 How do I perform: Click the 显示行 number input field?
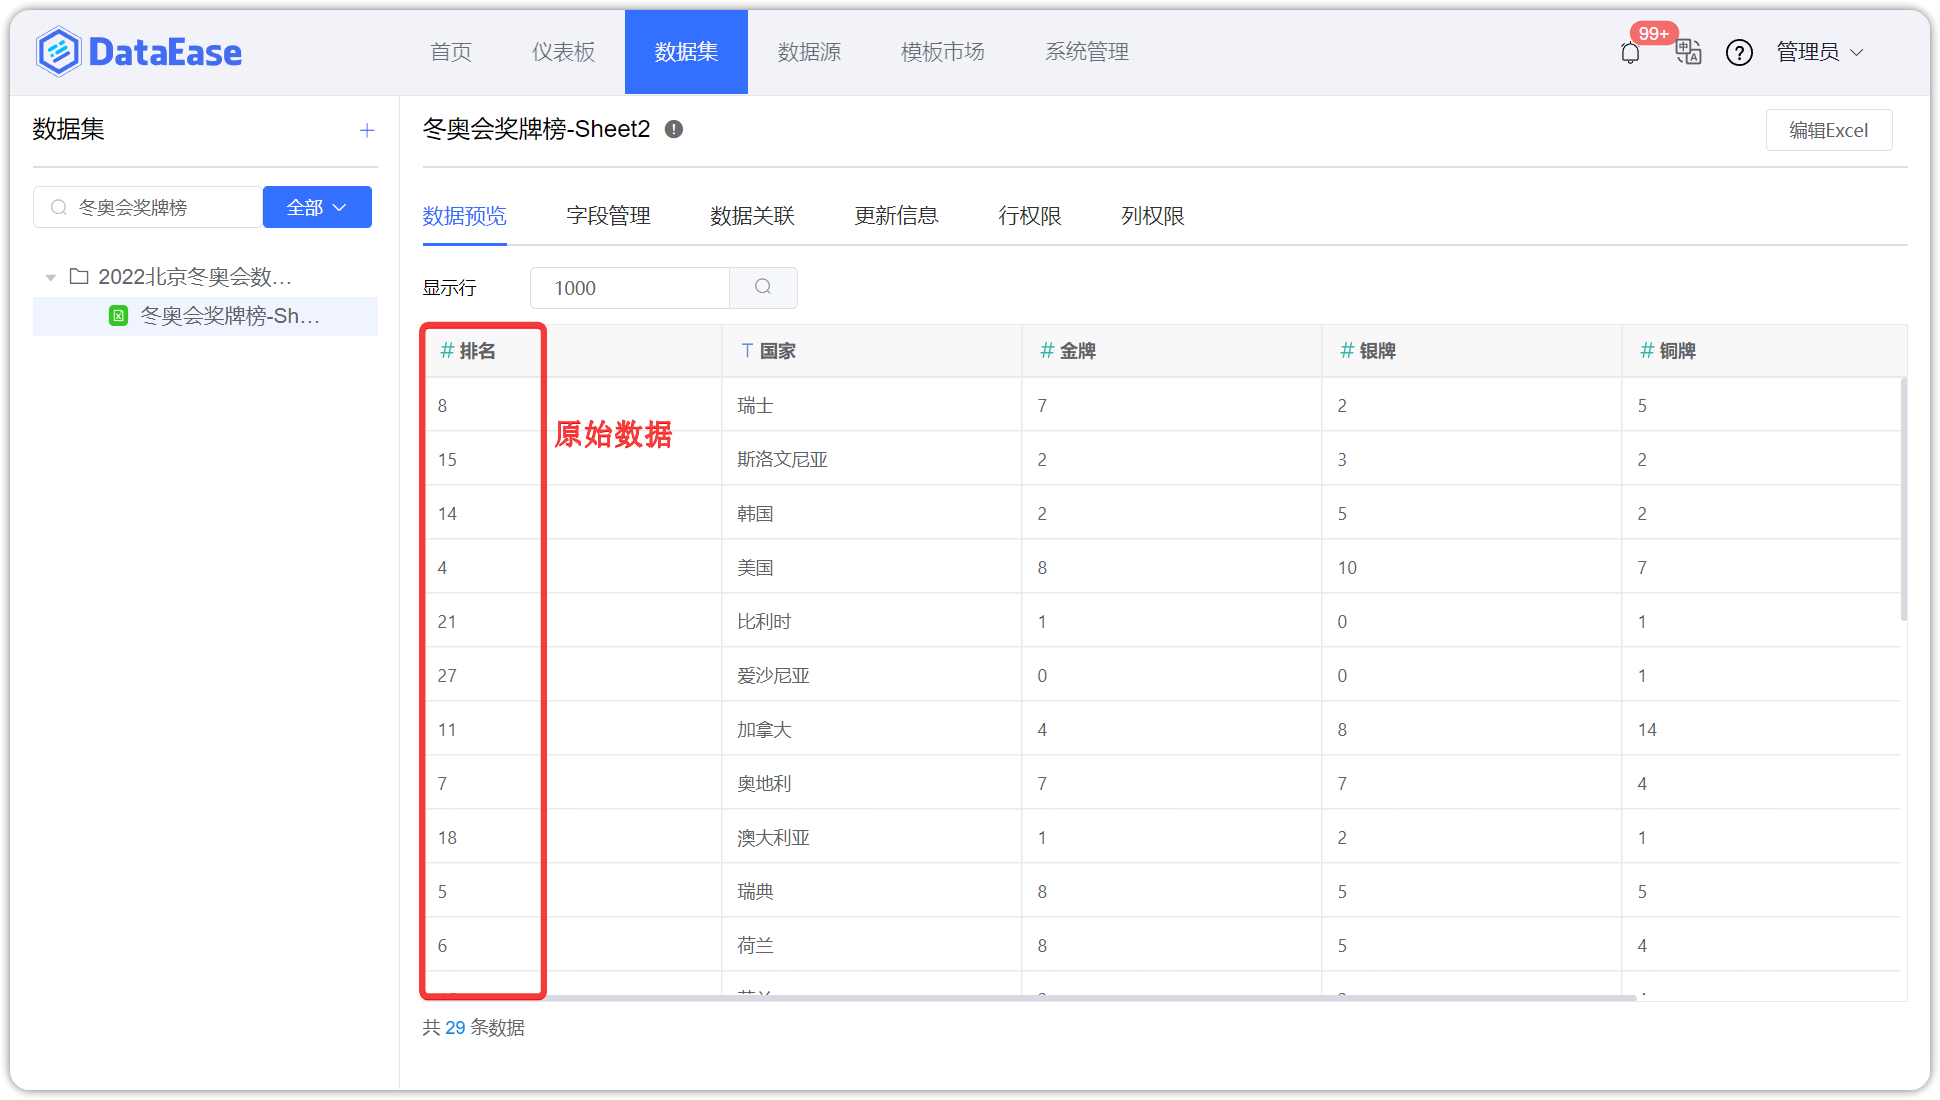tap(630, 288)
